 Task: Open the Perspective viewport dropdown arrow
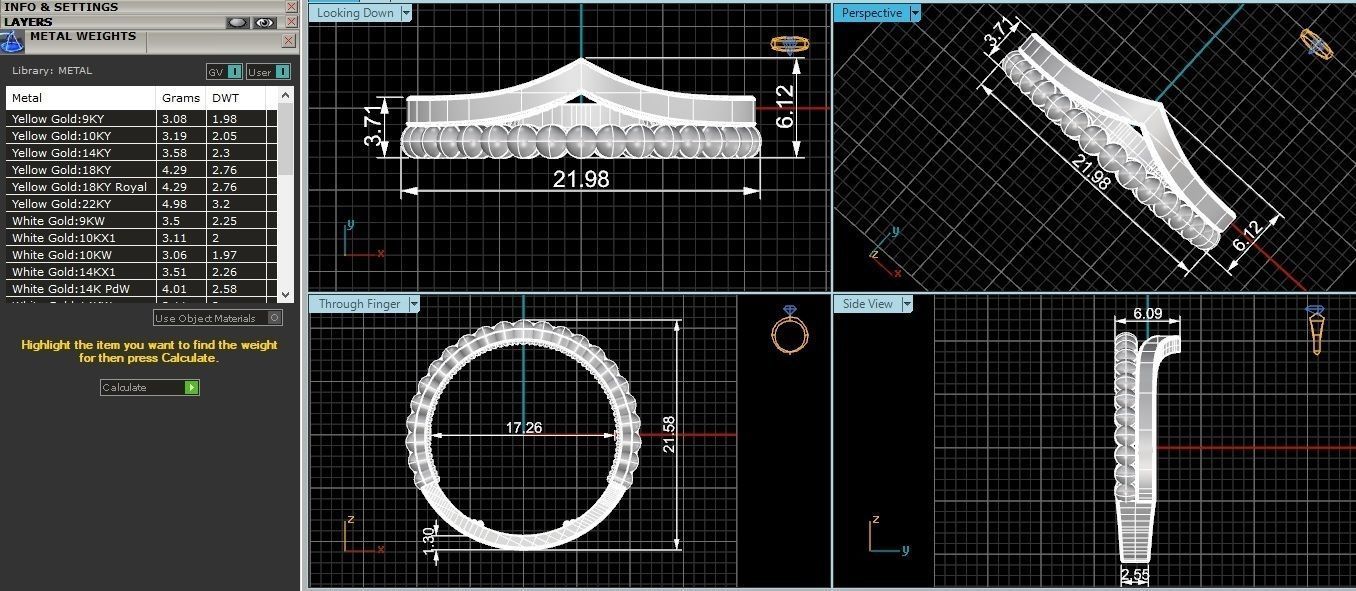[914, 13]
